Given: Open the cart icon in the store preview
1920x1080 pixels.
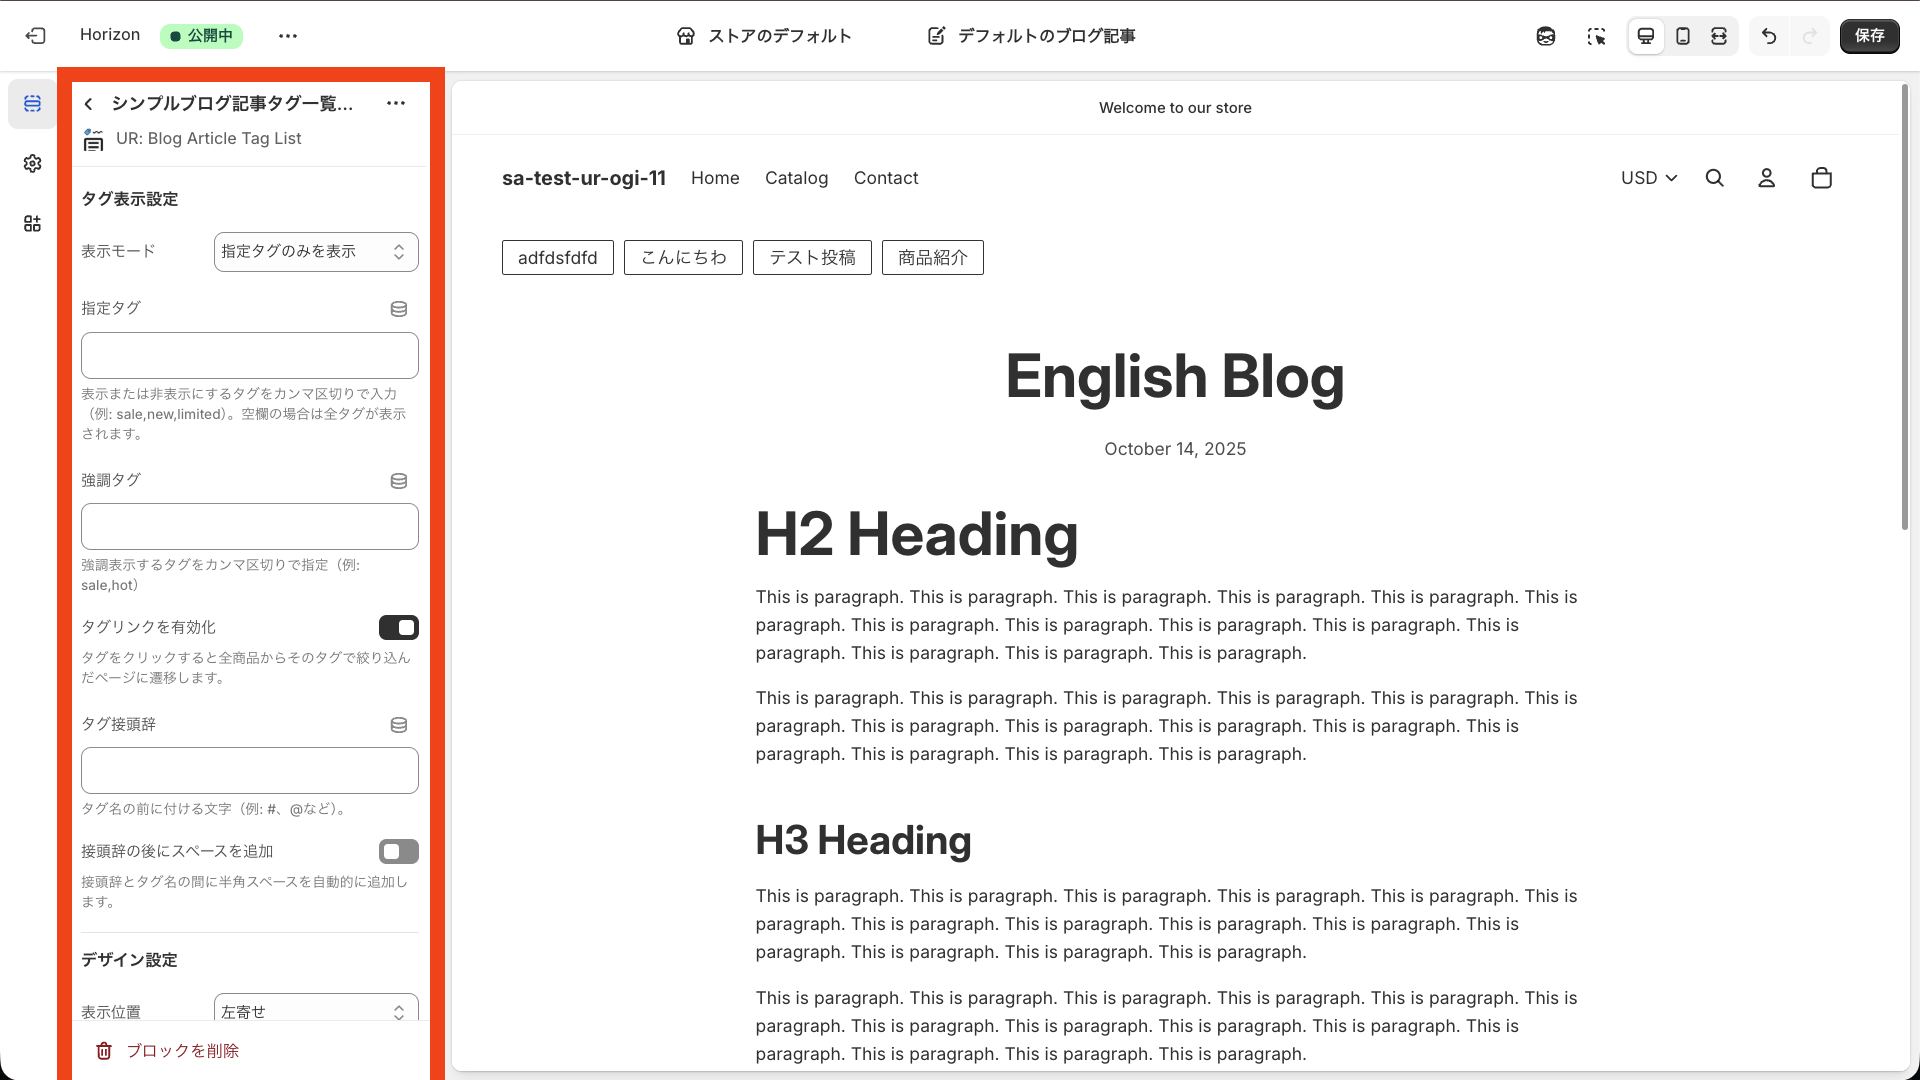Looking at the screenshot, I should (x=1821, y=177).
